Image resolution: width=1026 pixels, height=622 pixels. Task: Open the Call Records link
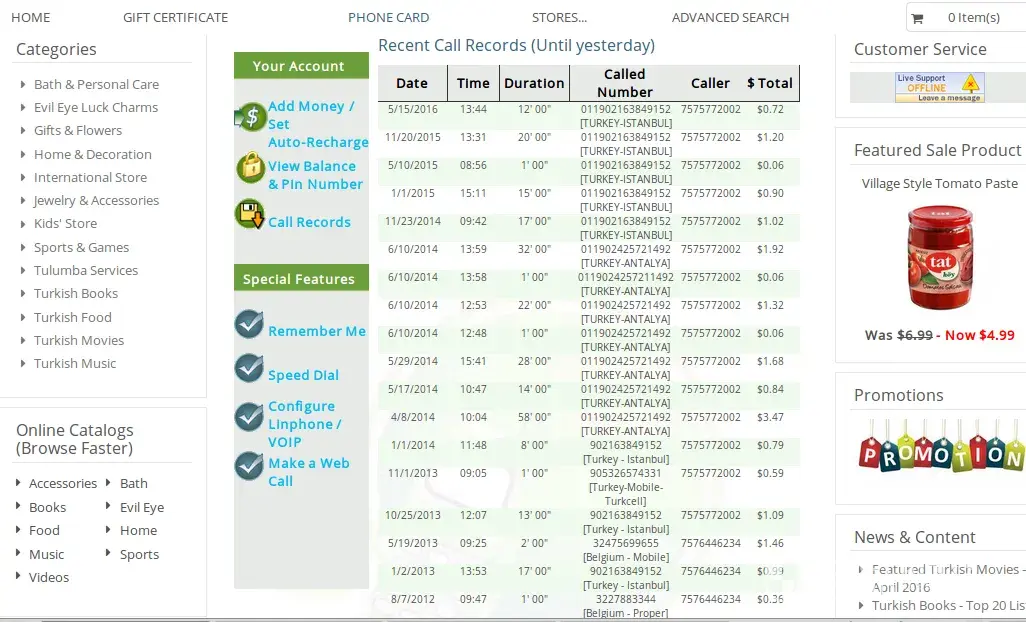[x=309, y=222]
